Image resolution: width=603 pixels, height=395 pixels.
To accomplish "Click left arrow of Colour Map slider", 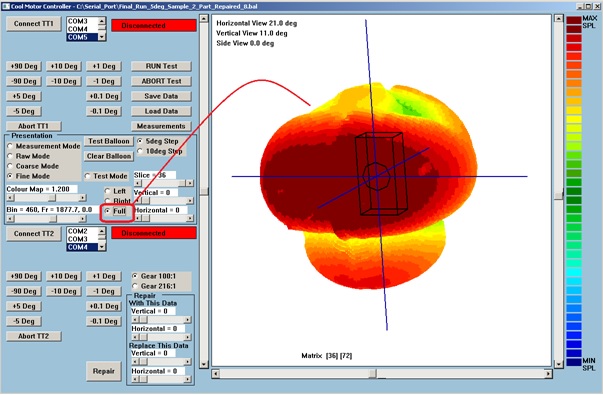I will coord(11,198).
